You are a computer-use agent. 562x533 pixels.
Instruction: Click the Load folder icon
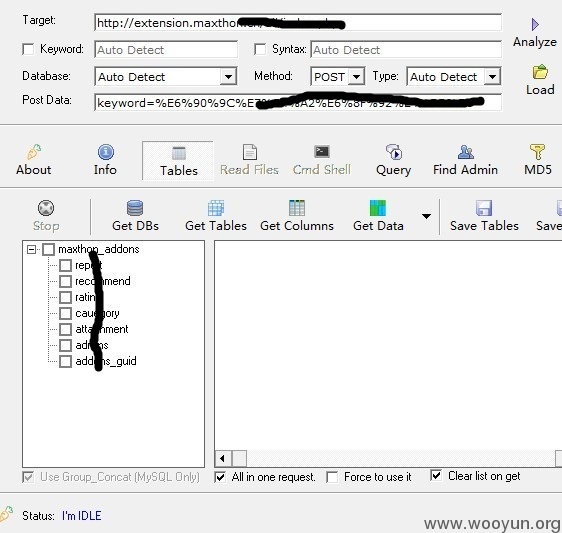click(540, 72)
